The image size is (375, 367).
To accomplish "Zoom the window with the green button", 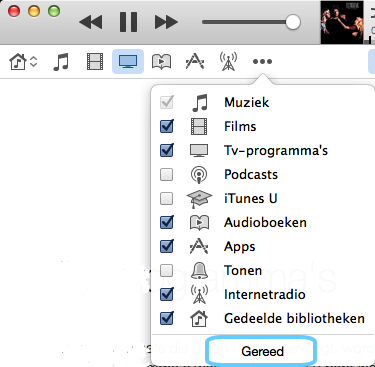I will click(x=54, y=11).
